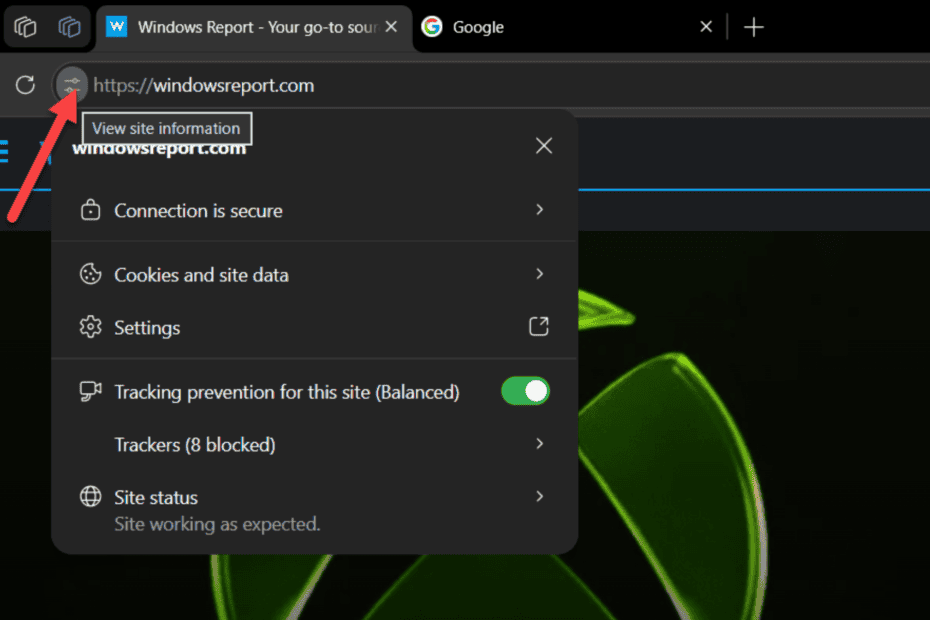
Task: Open Settings for this site
Action: coord(313,328)
